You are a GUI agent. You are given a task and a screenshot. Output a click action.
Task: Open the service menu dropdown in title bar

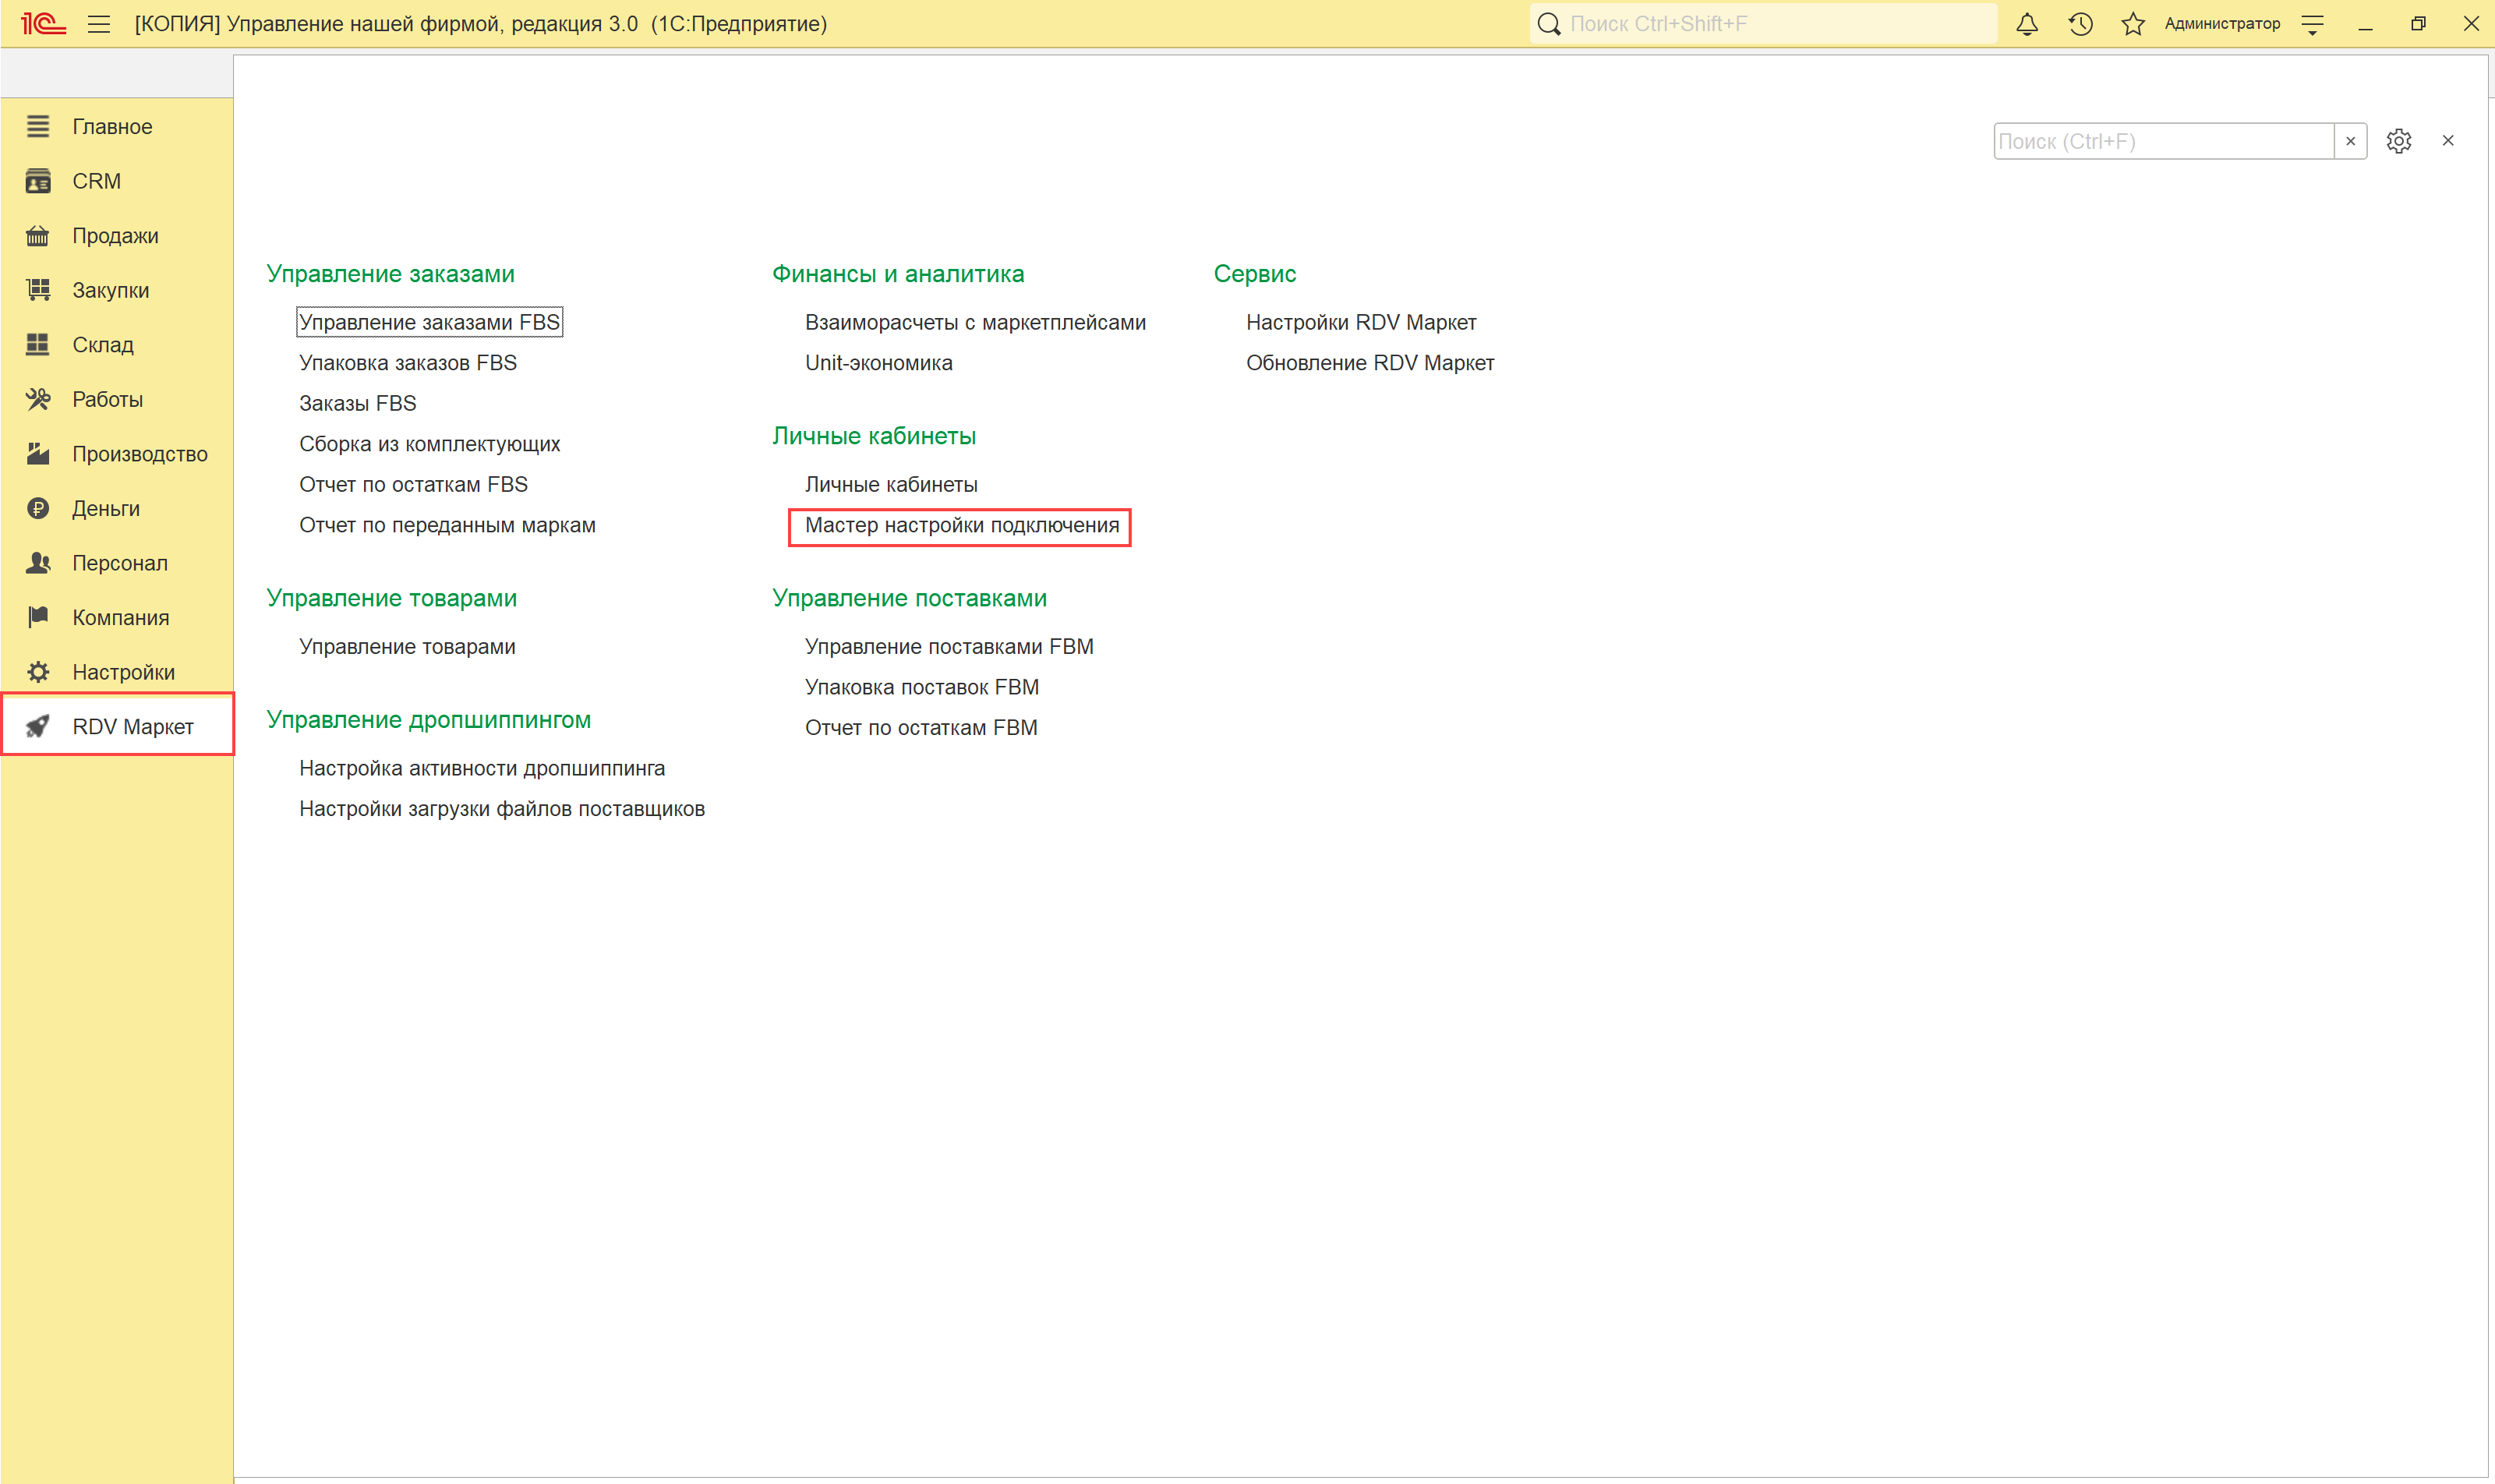tap(2312, 24)
